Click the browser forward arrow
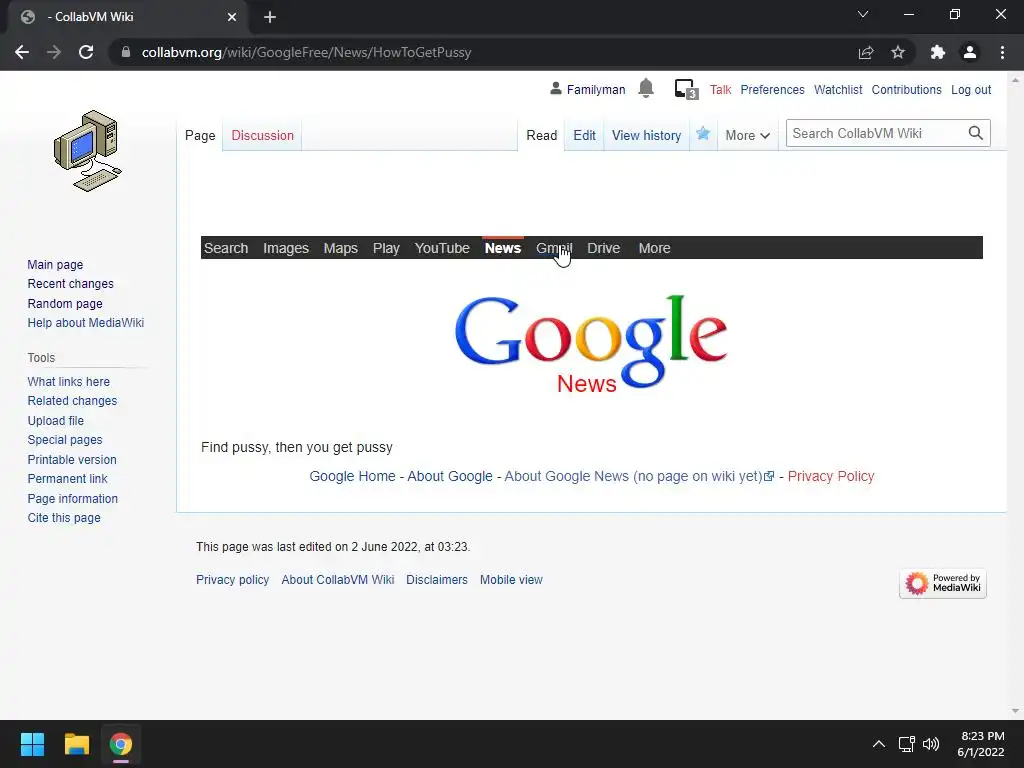 point(54,52)
